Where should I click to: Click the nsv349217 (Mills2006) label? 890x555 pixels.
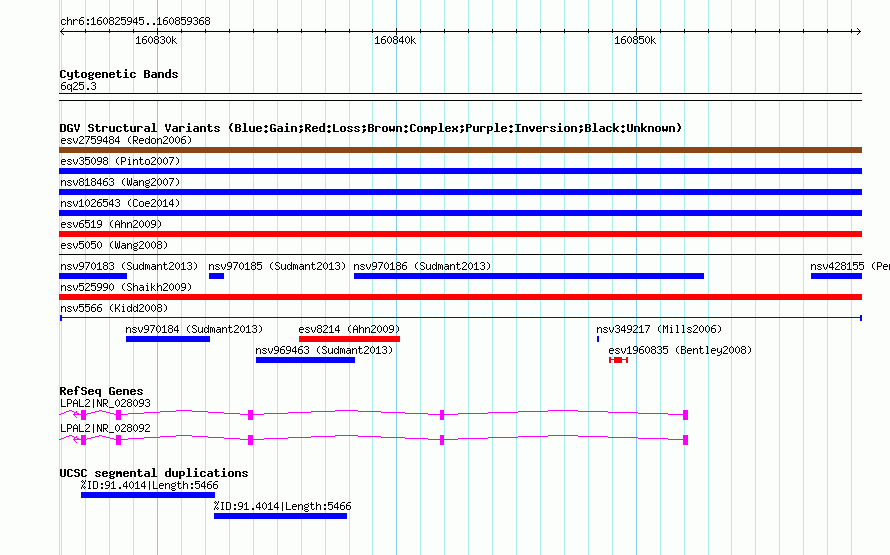click(x=659, y=329)
